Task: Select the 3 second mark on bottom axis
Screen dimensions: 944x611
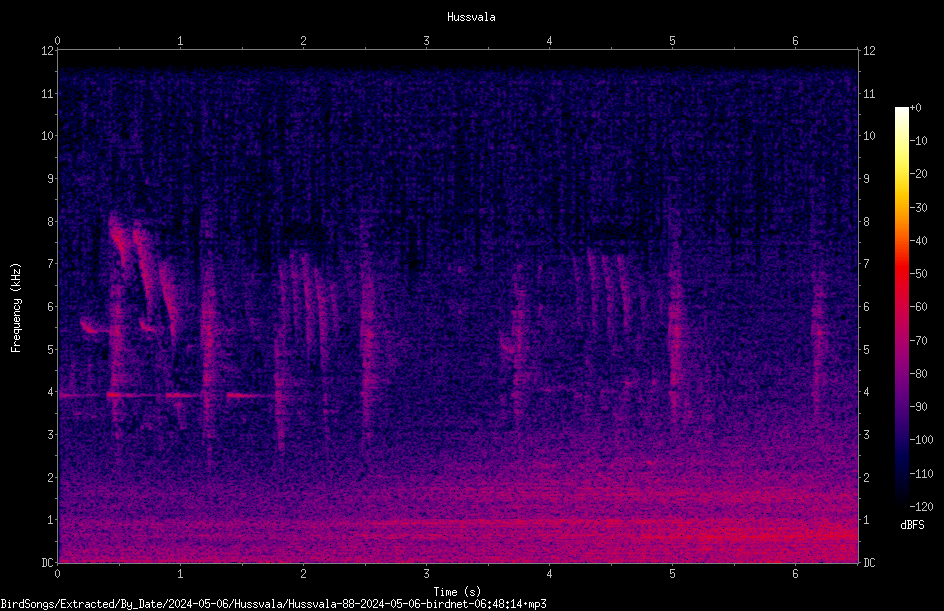Action: pos(426,574)
